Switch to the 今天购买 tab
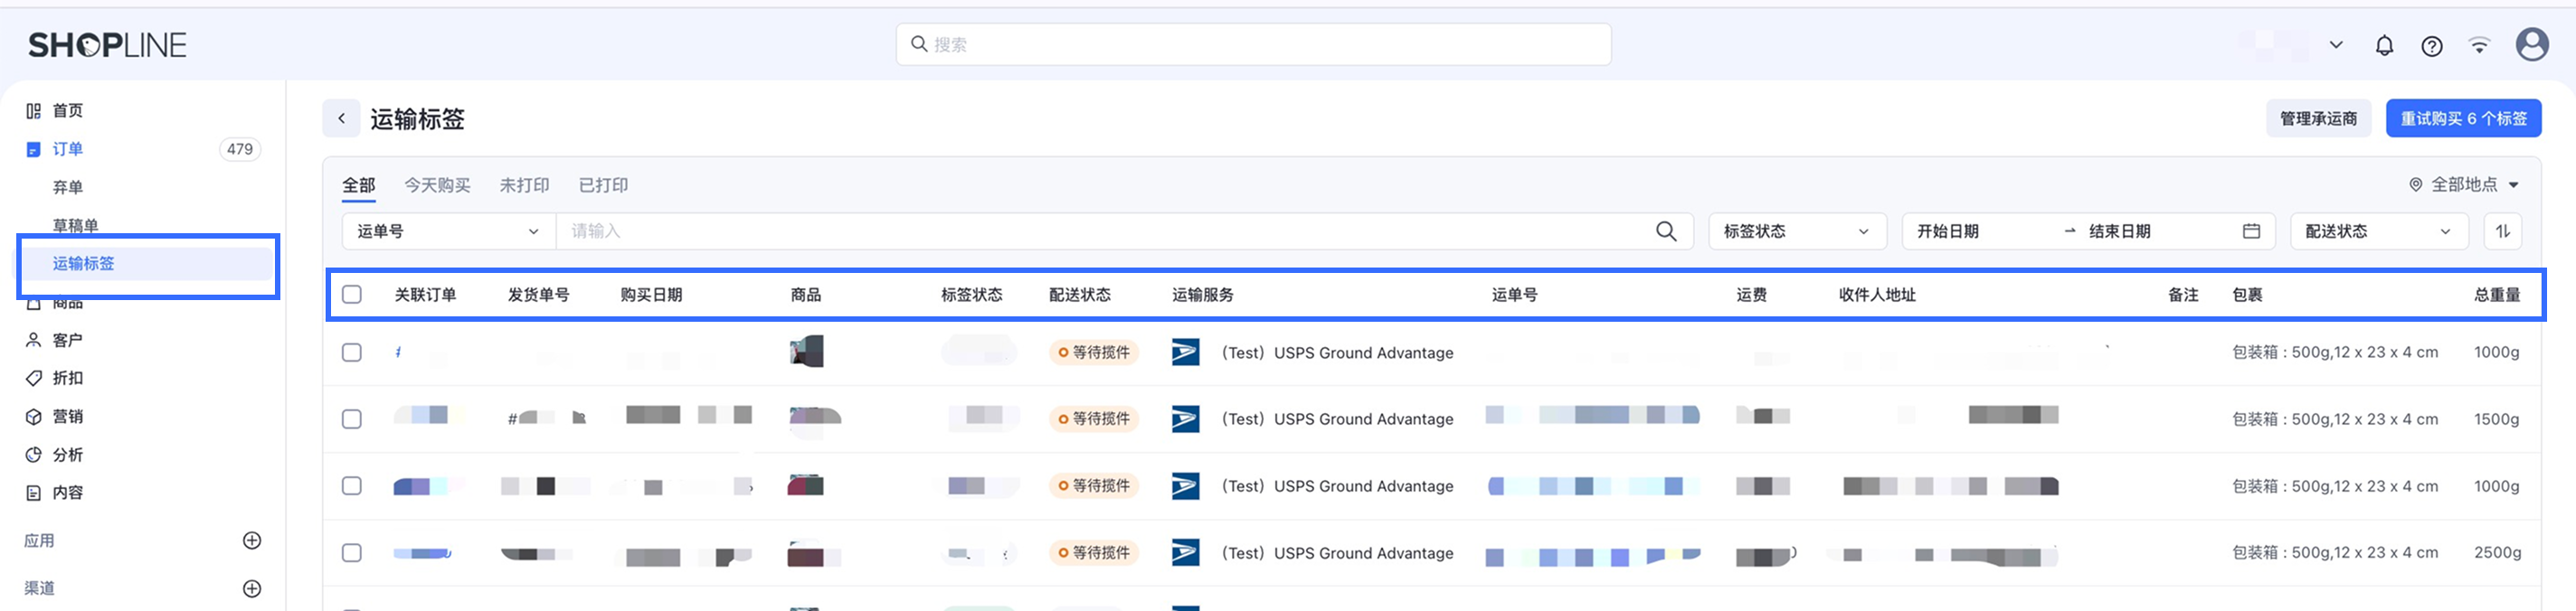Screen dimensions: 2576x611 [437, 185]
